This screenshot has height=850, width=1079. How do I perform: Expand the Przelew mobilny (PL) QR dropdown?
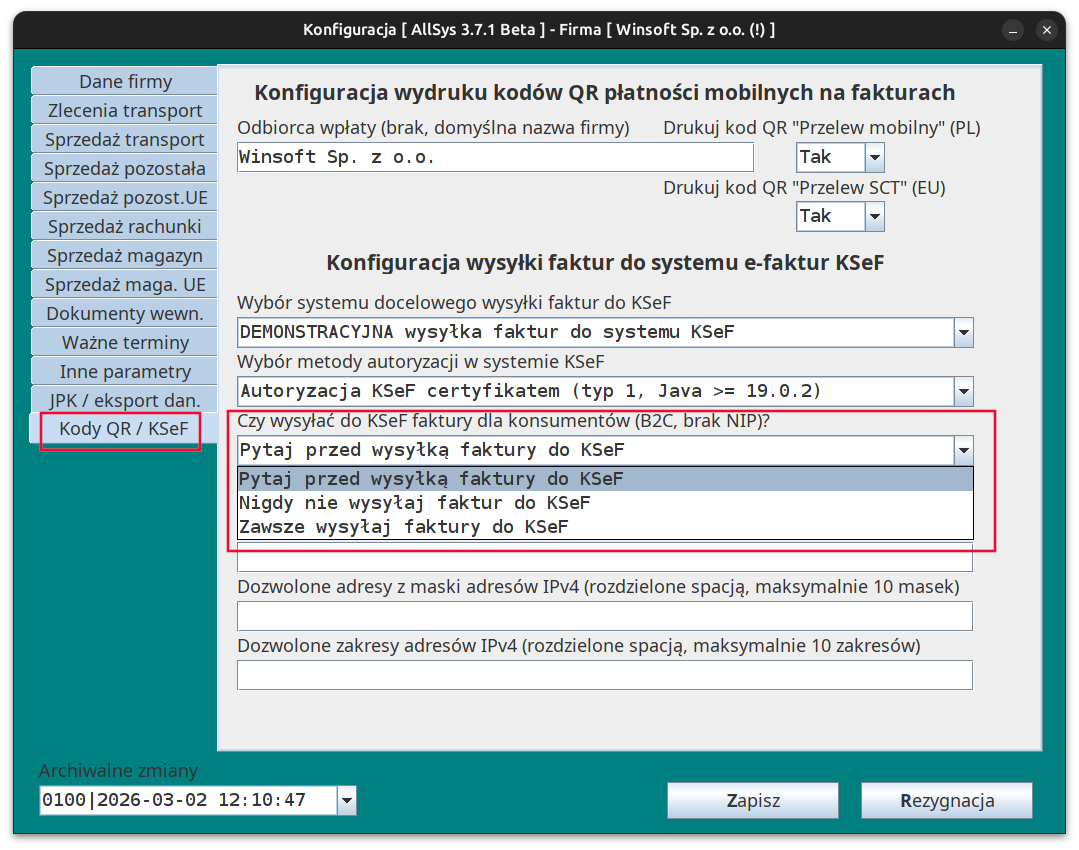pos(874,157)
